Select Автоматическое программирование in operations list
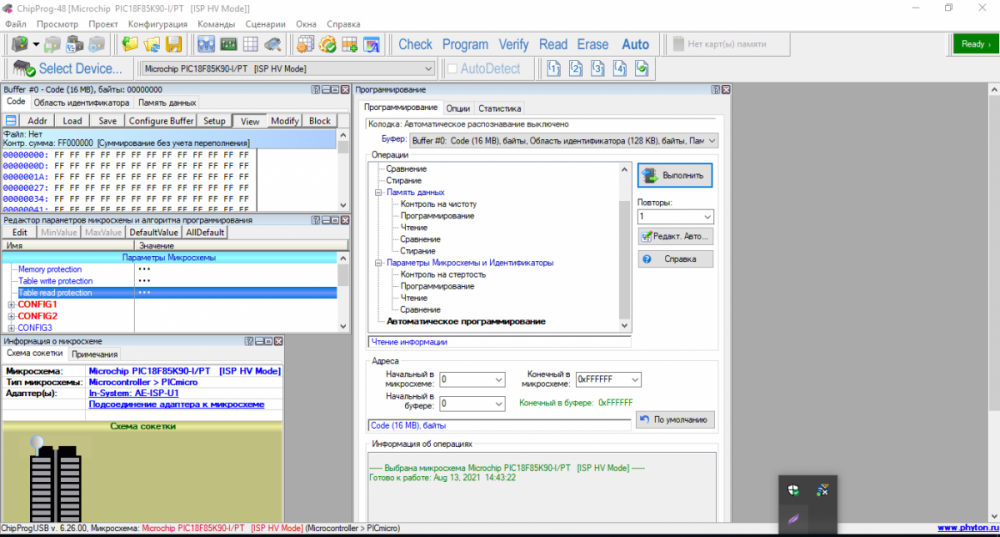Image resolution: width=1000 pixels, height=537 pixels. click(466, 322)
